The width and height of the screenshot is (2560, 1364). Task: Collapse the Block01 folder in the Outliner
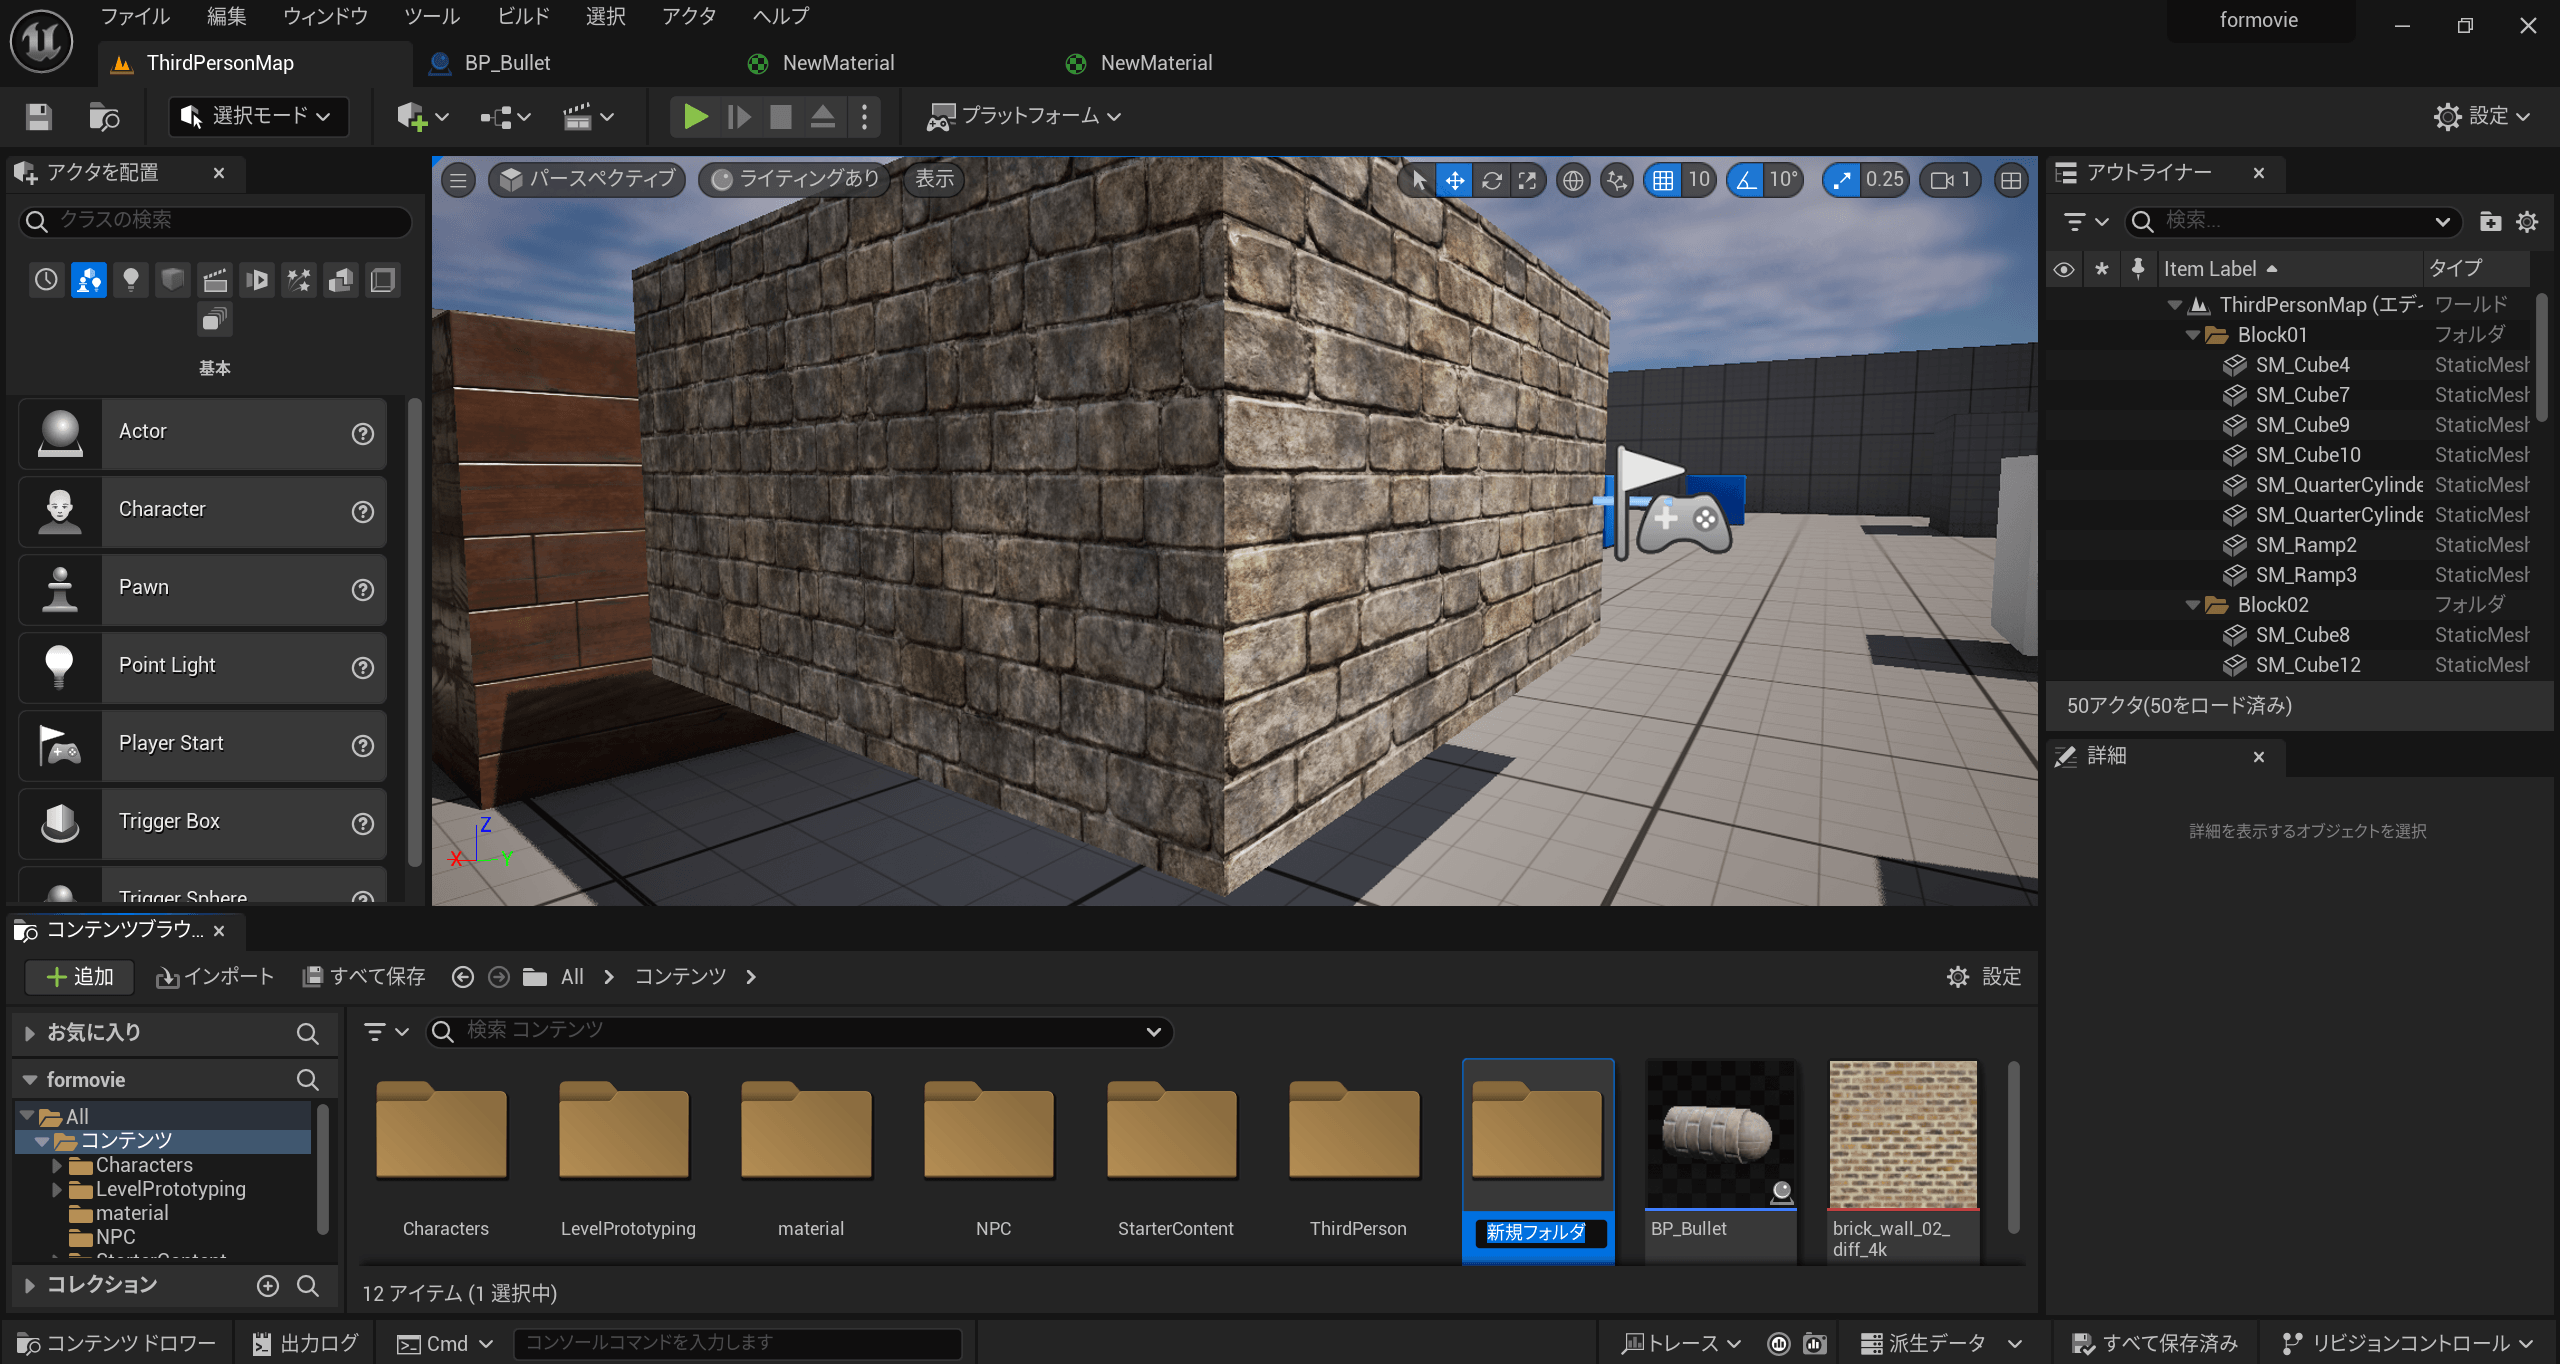[x=2193, y=335]
